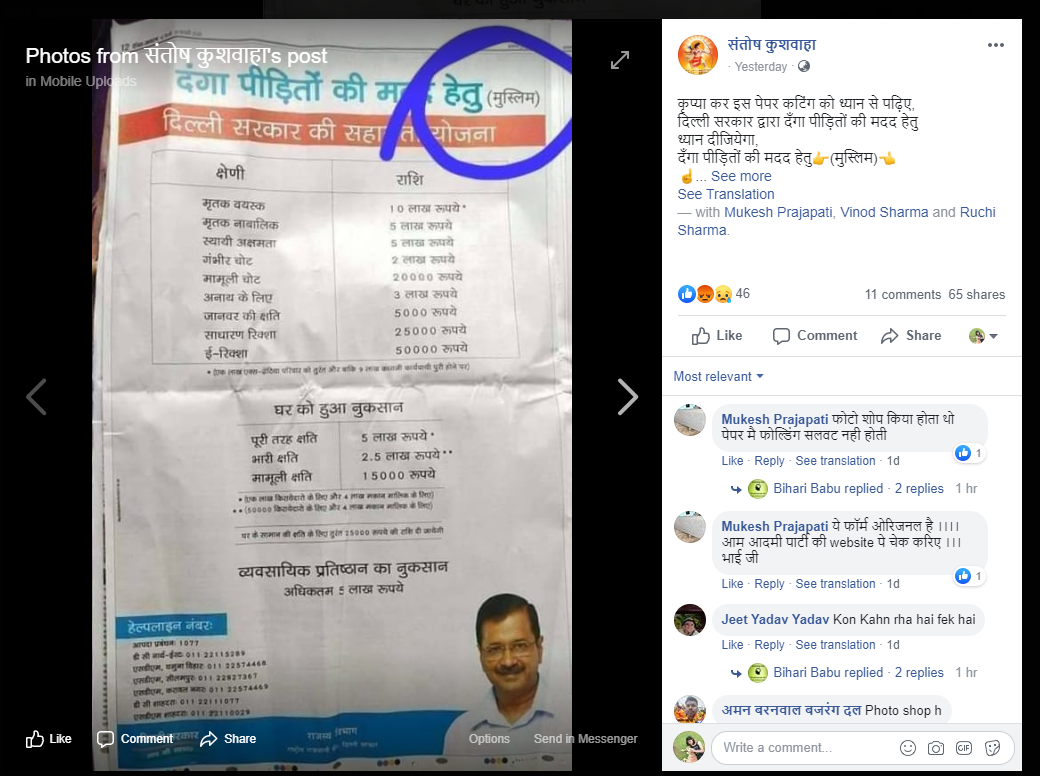Go to the next photo arrow
The height and width of the screenshot is (776, 1040).
(627, 397)
